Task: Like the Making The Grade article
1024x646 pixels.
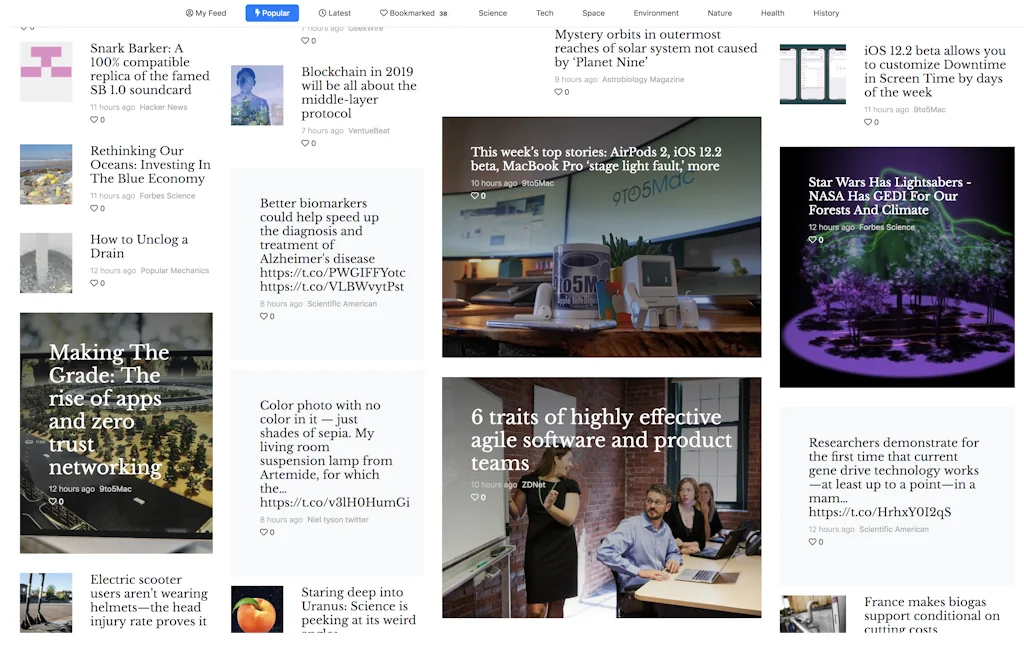Action: [56, 502]
